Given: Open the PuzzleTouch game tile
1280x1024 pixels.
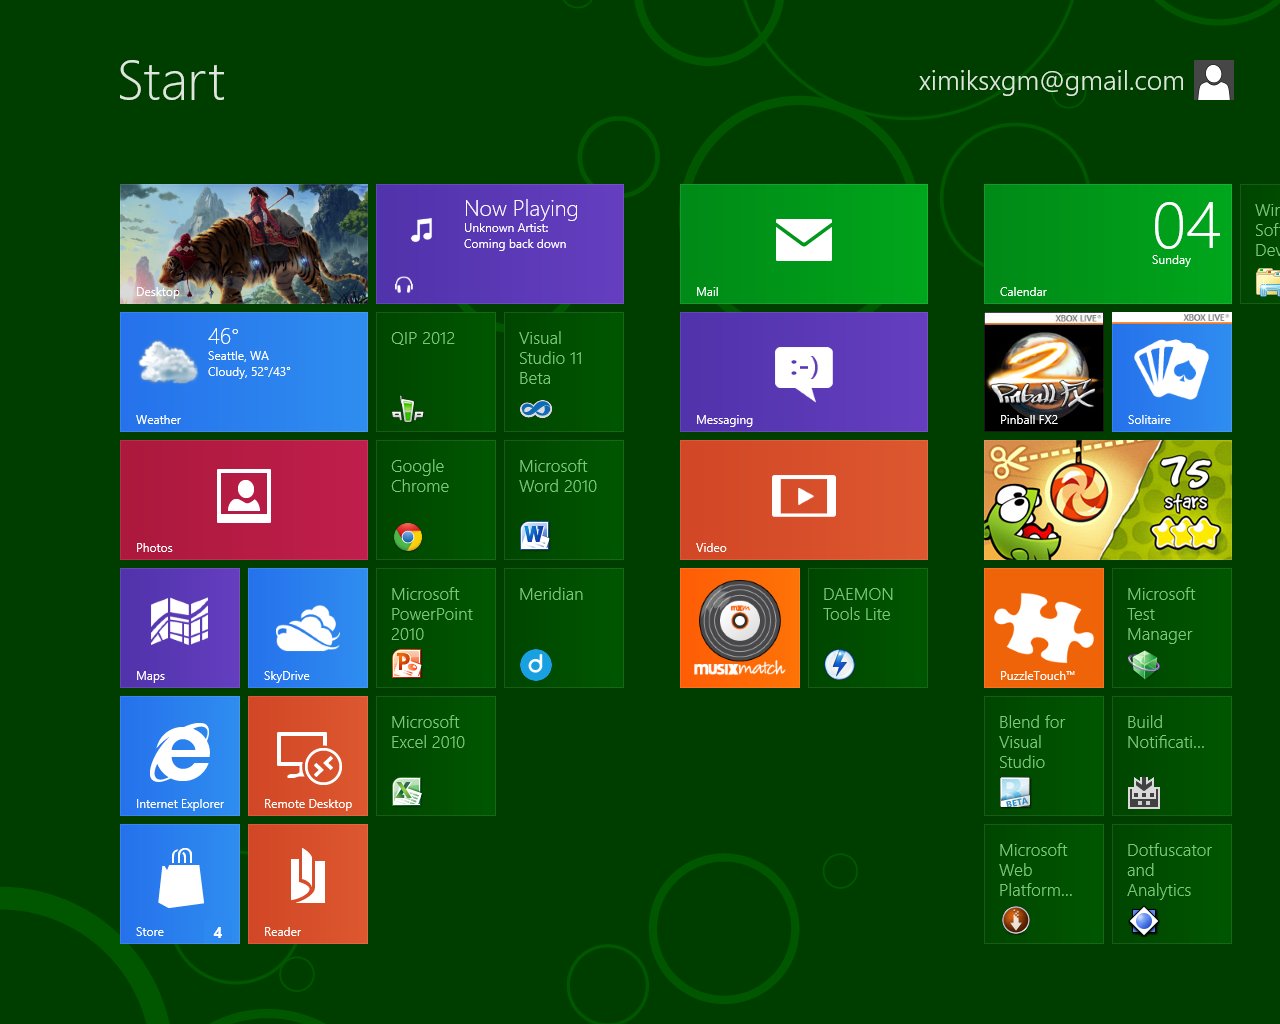Looking at the screenshot, I should pos(1044,628).
